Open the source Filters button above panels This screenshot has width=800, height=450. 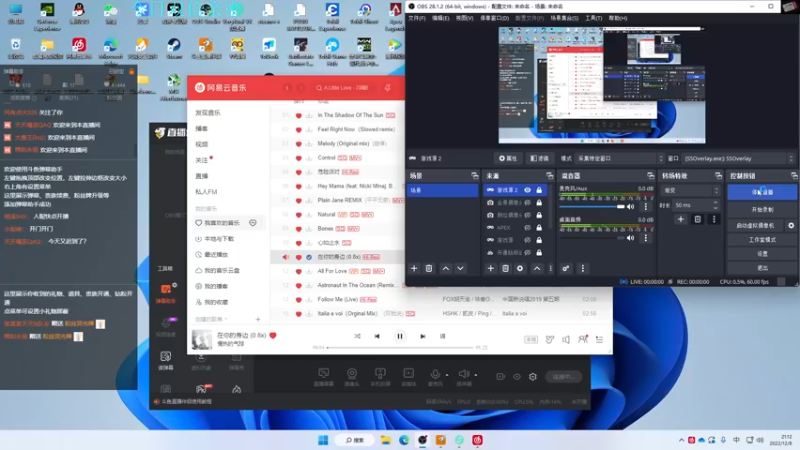[539, 159]
